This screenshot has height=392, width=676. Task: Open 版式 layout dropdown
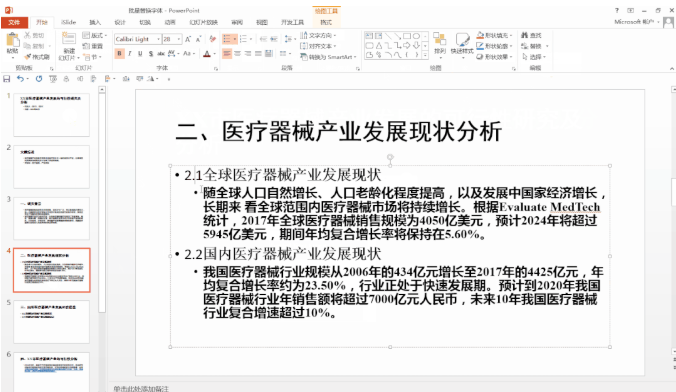click(95, 35)
